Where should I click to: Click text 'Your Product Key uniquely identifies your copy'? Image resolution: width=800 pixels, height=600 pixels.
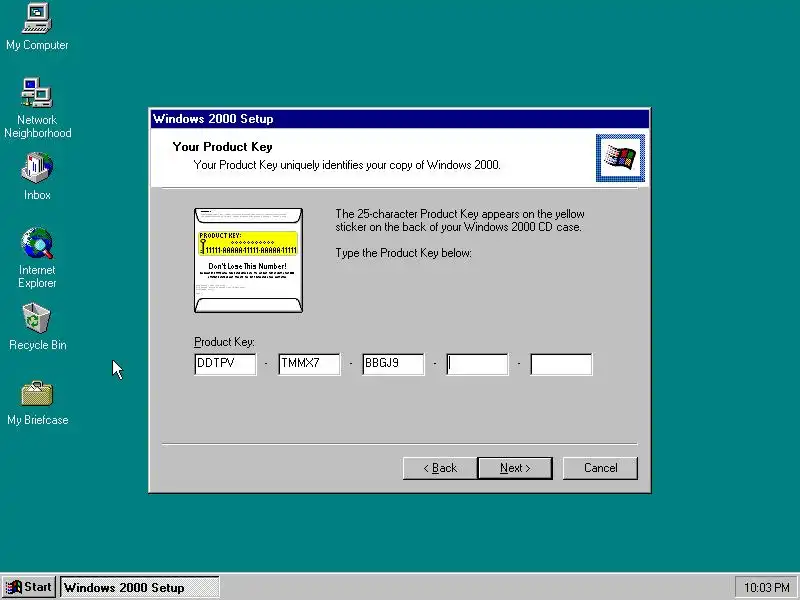(x=309, y=165)
